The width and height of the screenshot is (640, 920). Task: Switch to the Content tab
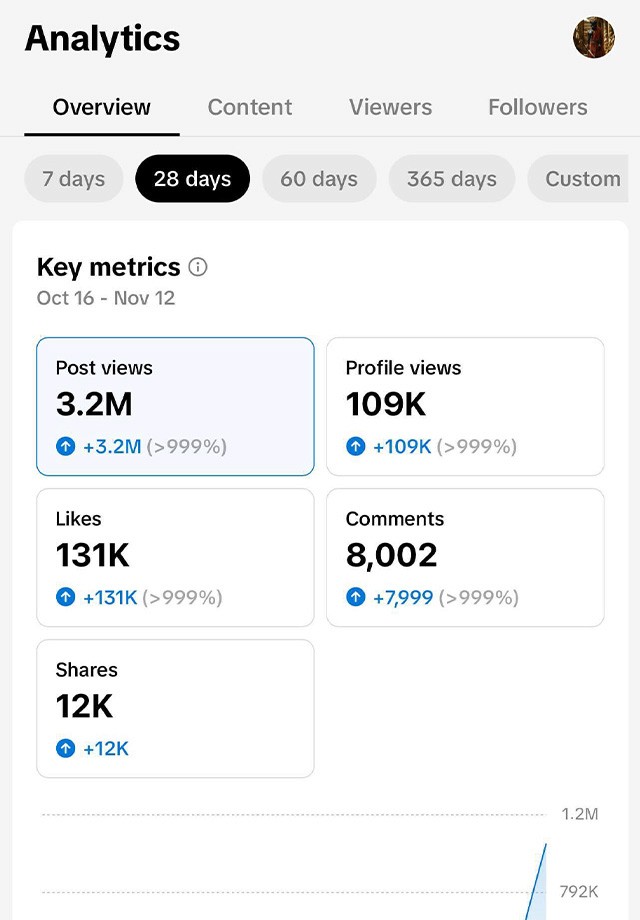pos(250,107)
